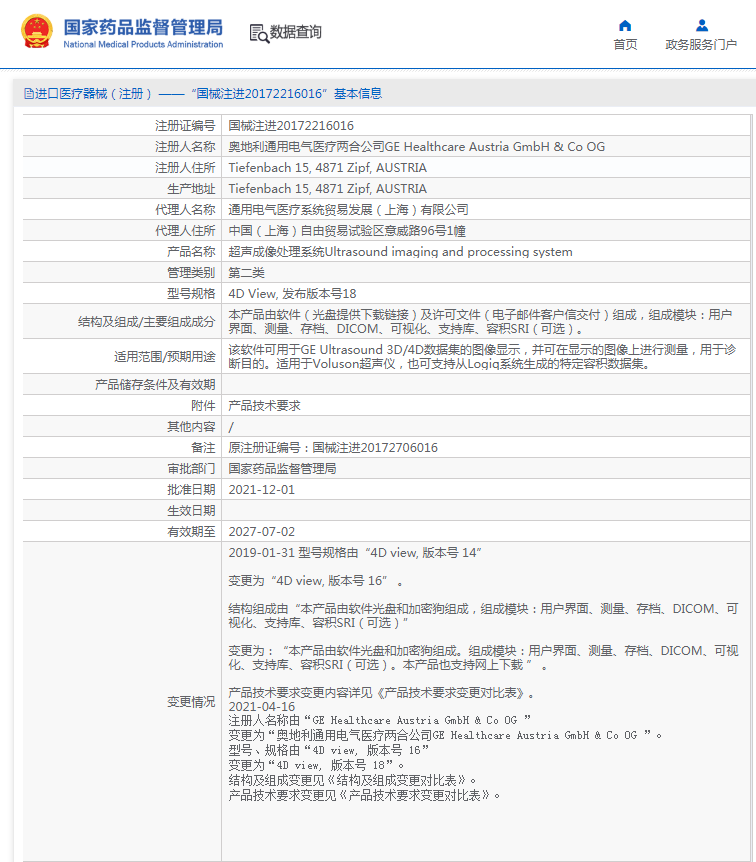Click the 注册人住所 address Tiefenbach 15

click(327, 168)
